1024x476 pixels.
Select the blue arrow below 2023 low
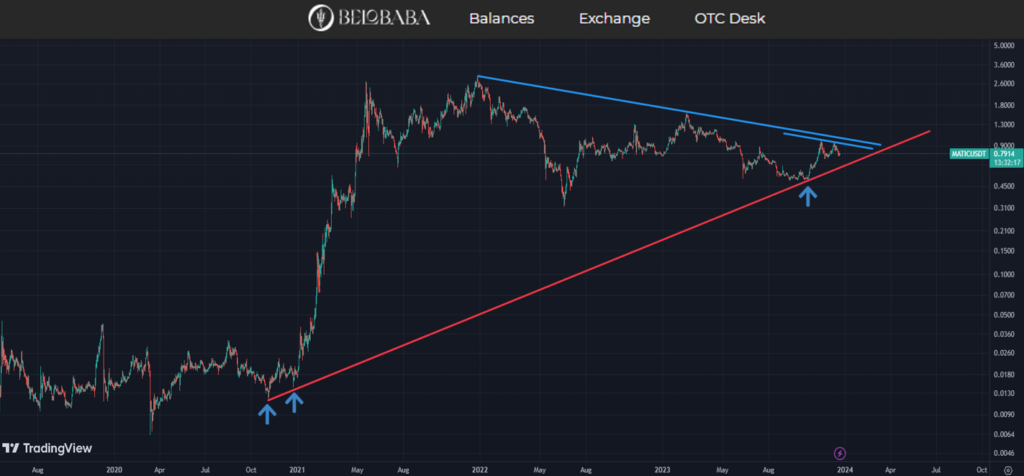[808, 194]
